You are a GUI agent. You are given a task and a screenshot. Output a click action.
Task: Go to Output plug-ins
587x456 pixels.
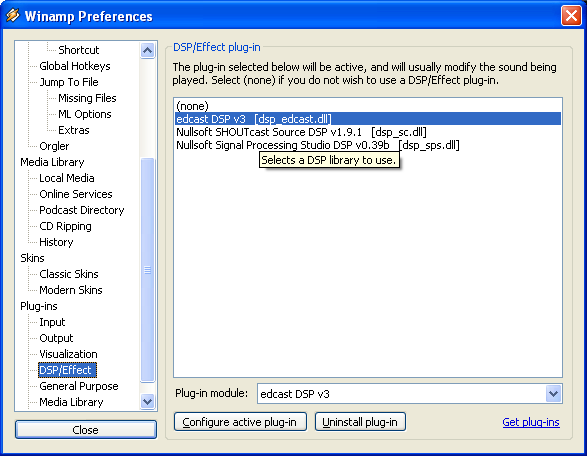(56, 338)
